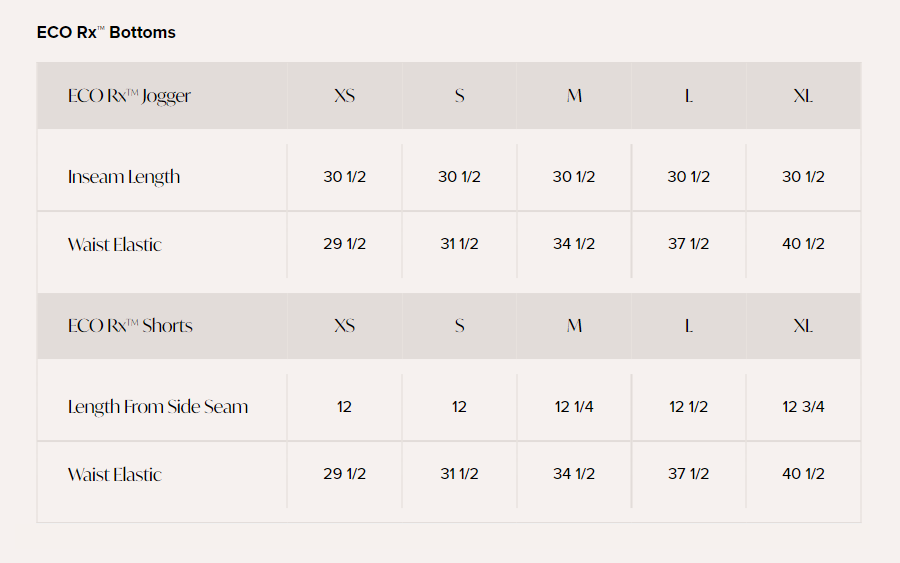This screenshot has height=563, width=900.
Task: Click Shorts waist elastic value 37 1/2
Action: click(x=689, y=474)
